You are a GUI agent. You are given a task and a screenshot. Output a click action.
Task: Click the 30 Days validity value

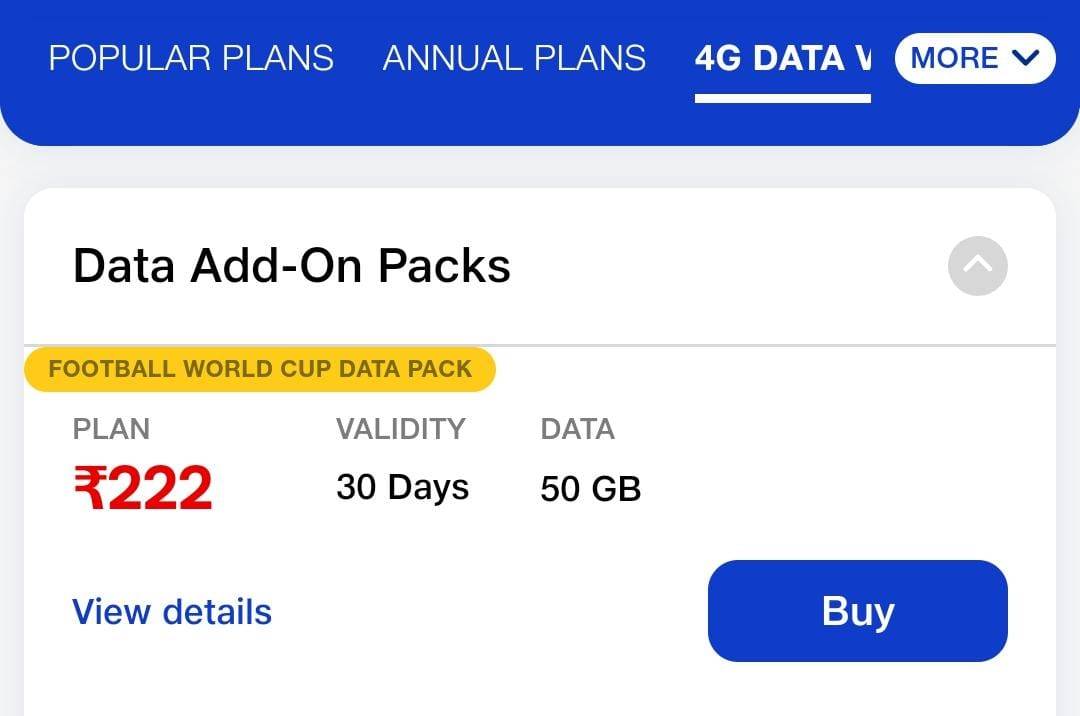402,488
